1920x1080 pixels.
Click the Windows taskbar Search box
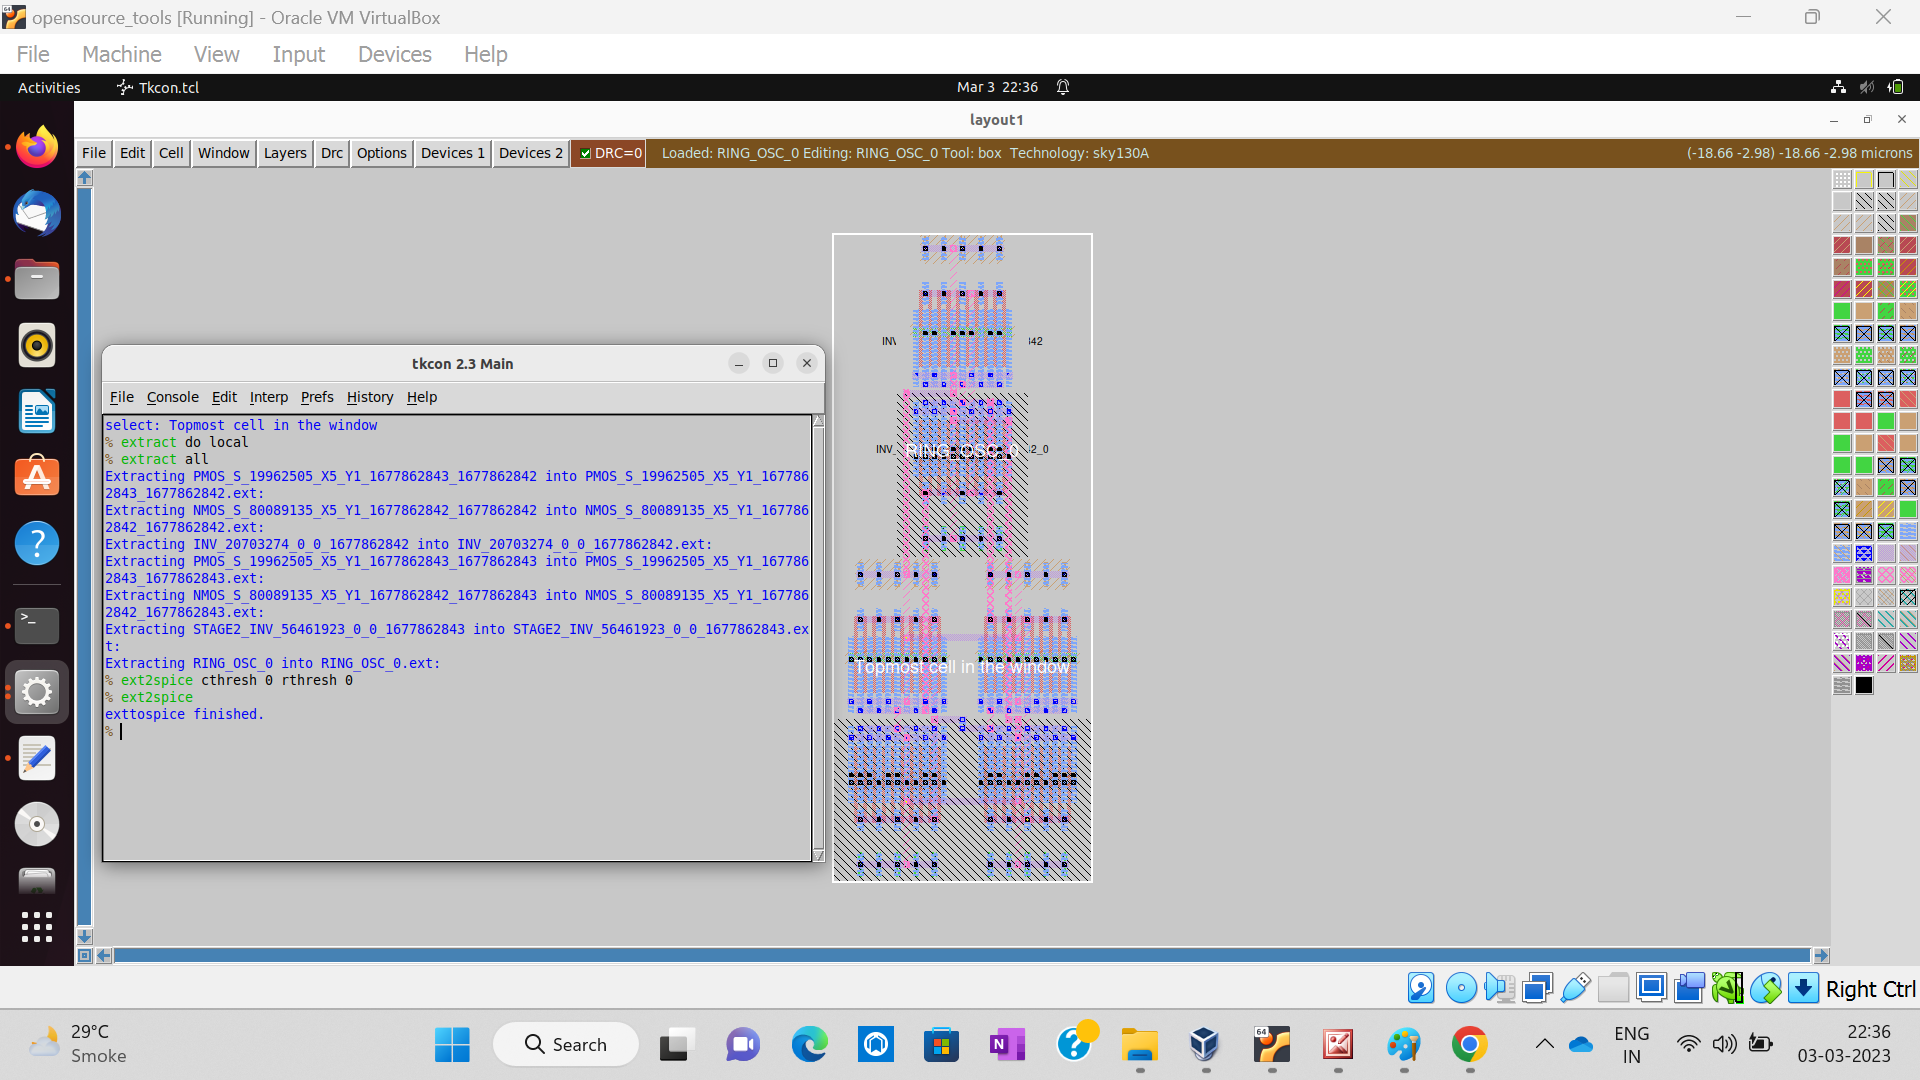point(566,1044)
